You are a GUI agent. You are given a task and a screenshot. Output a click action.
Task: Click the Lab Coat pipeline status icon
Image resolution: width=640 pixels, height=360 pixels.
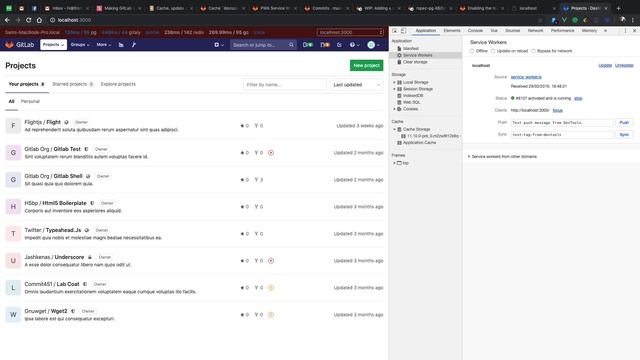click(271, 288)
